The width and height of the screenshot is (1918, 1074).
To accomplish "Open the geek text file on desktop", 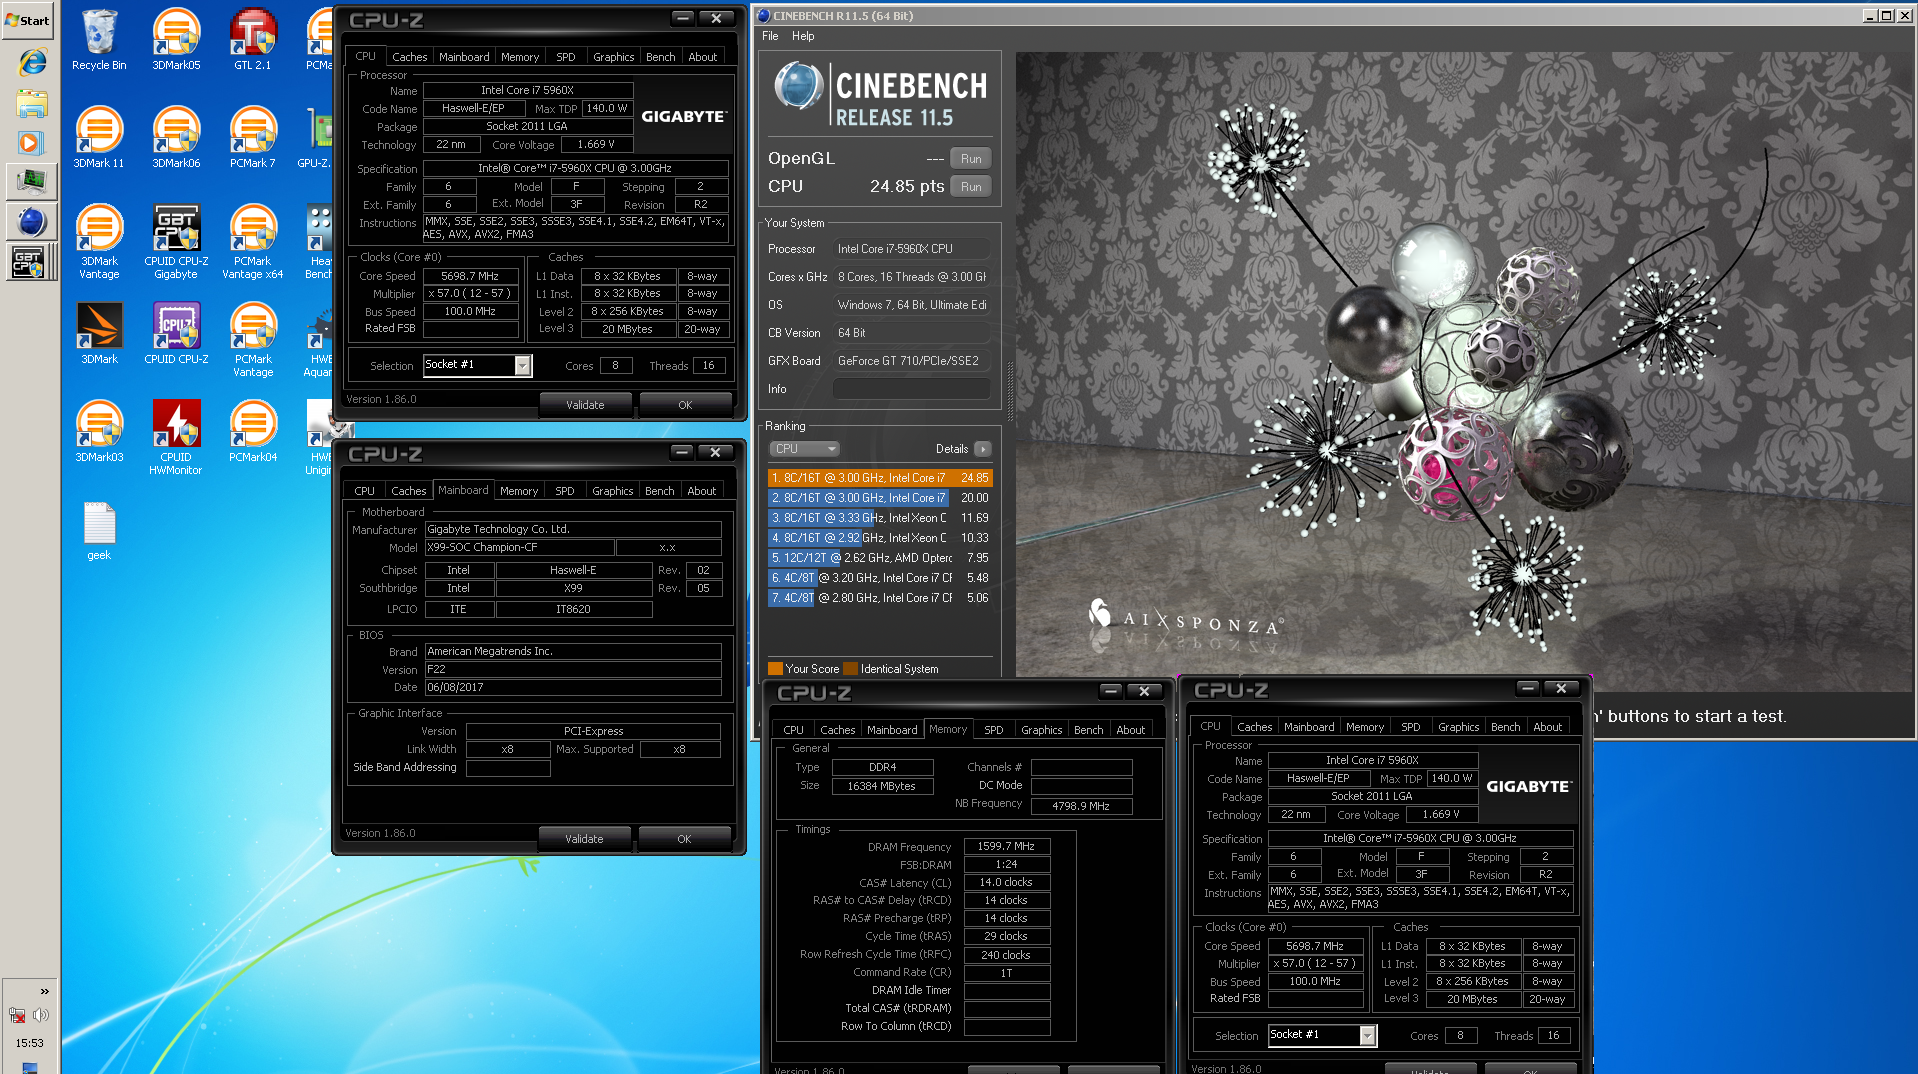I will [x=99, y=531].
